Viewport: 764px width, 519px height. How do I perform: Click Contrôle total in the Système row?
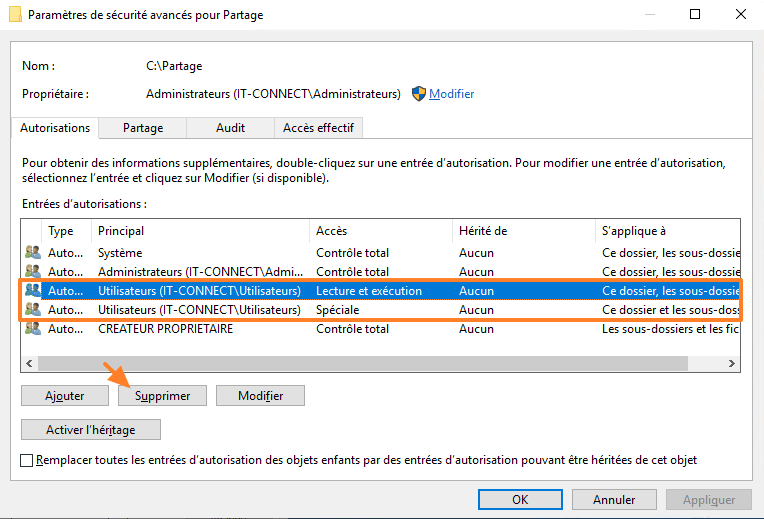click(x=352, y=252)
